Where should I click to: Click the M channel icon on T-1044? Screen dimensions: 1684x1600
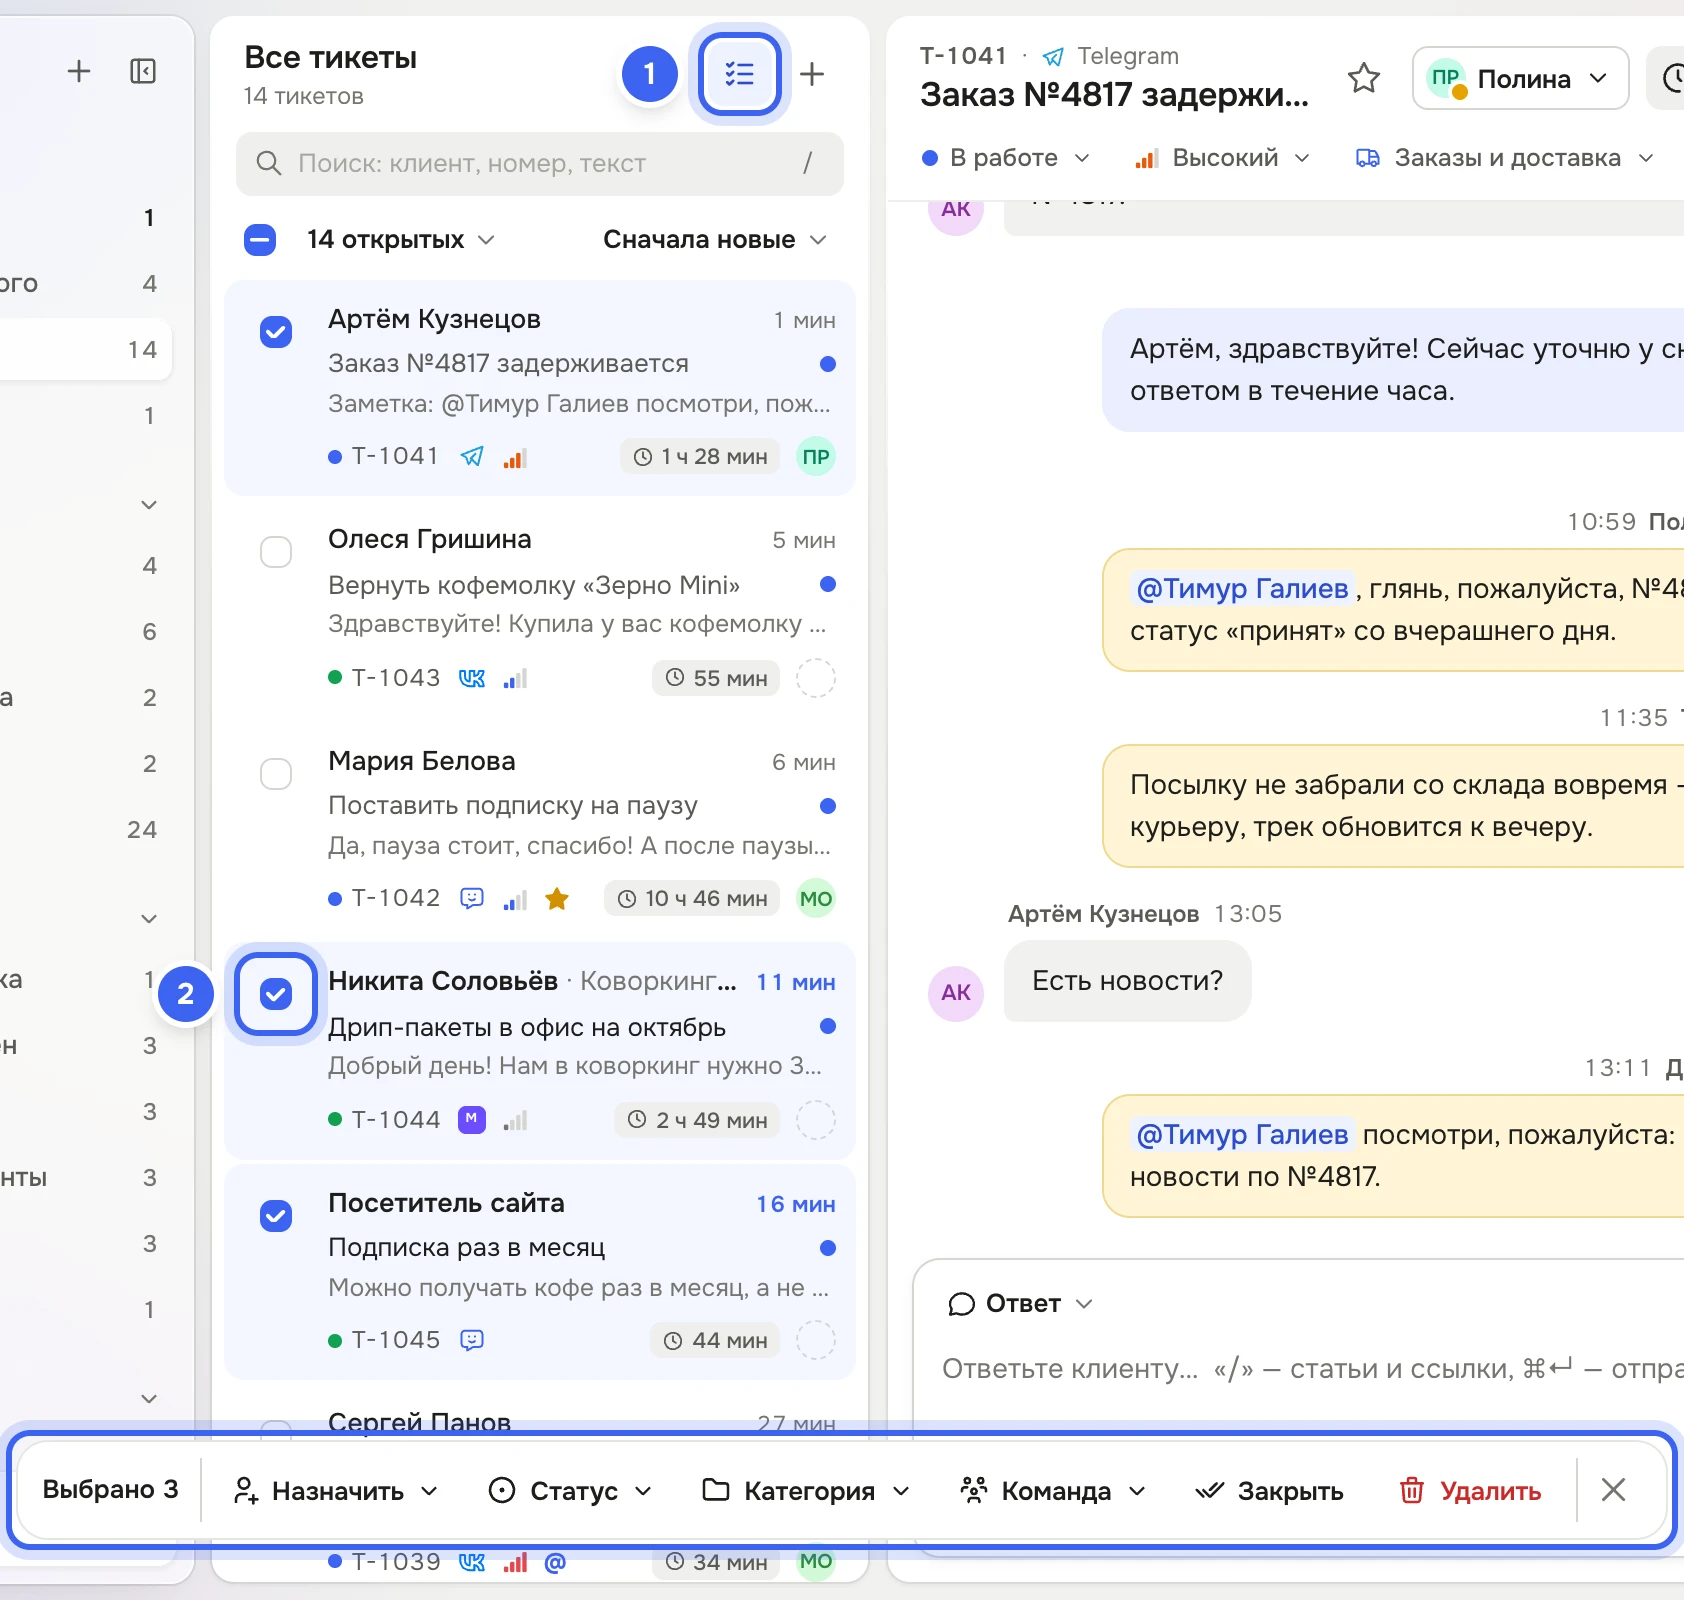472,1120
